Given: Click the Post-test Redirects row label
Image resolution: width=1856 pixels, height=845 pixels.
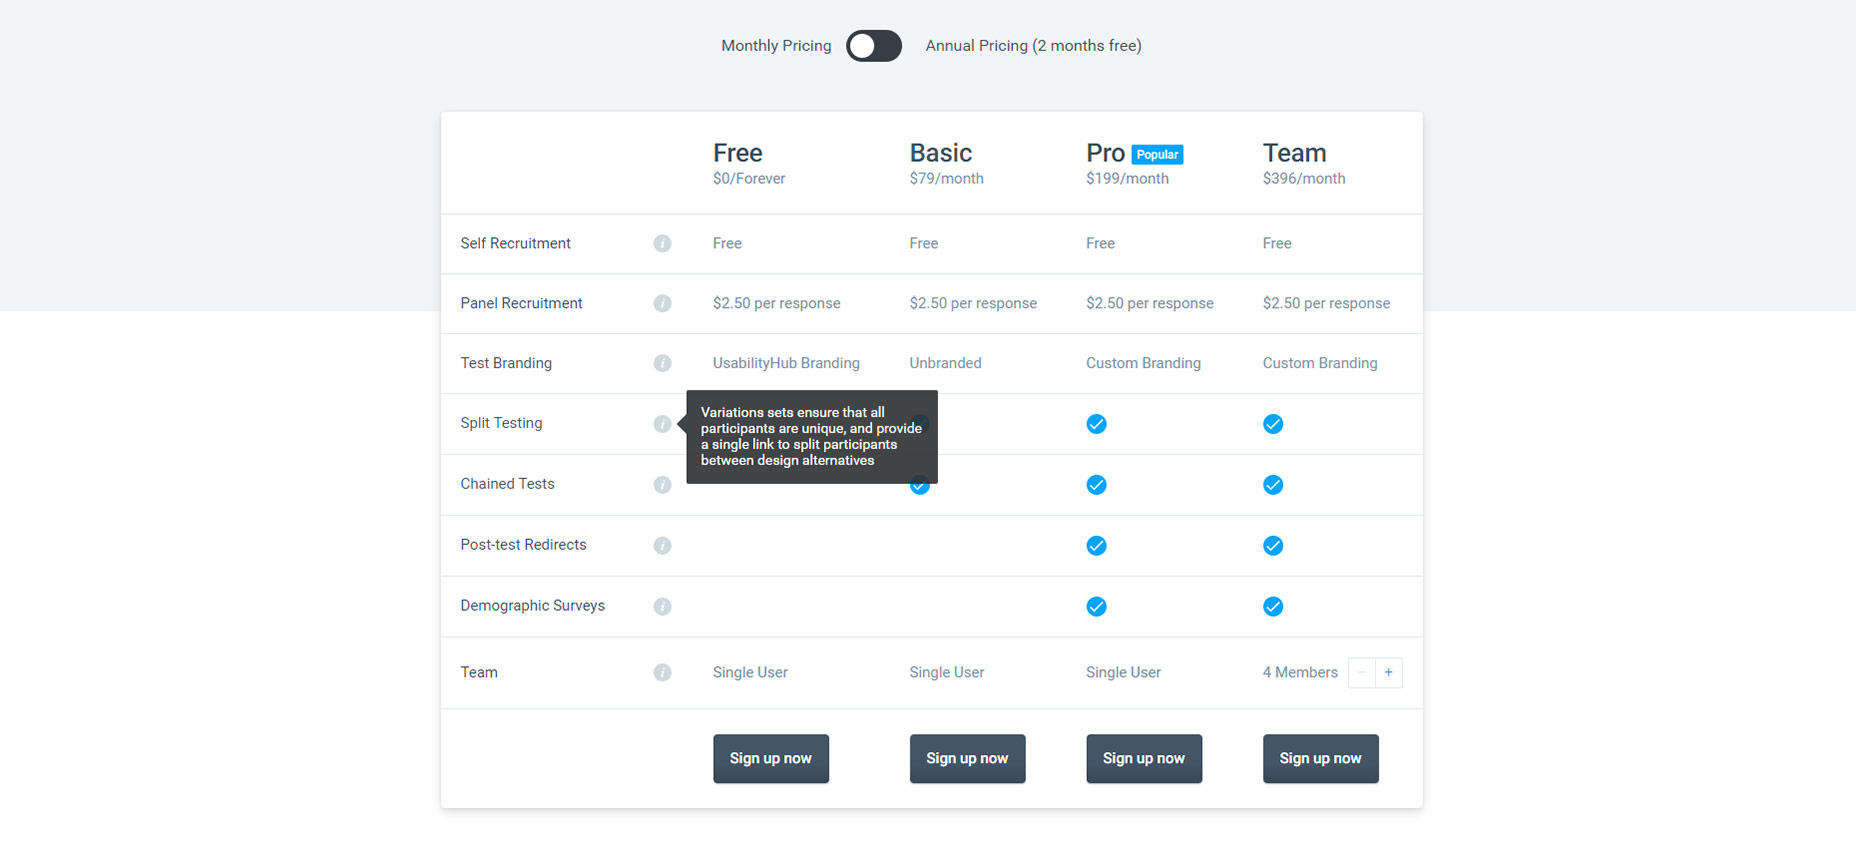Looking at the screenshot, I should coord(523,545).
